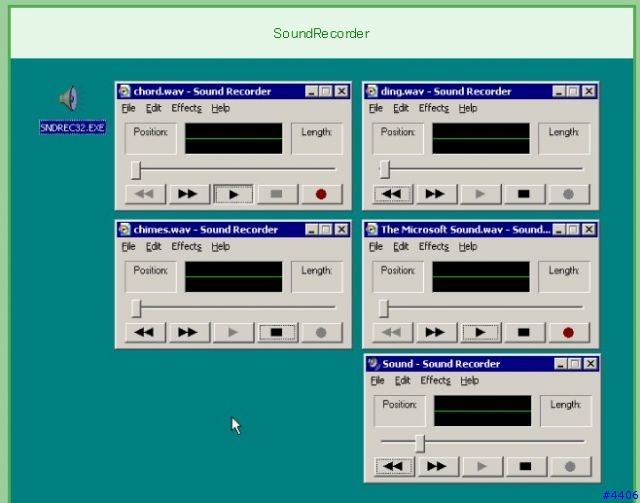Play the chord.wav sound
This screenshot has width=640, height=503.
tap(233, 194)
